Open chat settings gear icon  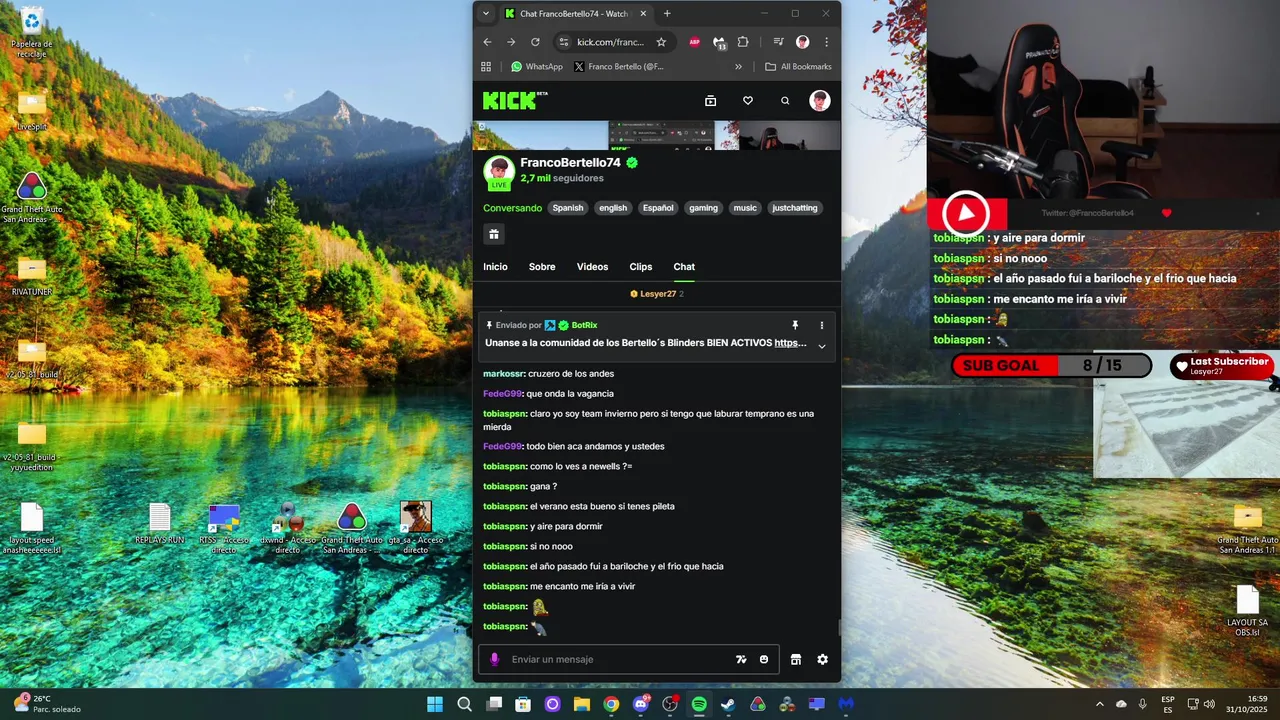pos(822,659)
